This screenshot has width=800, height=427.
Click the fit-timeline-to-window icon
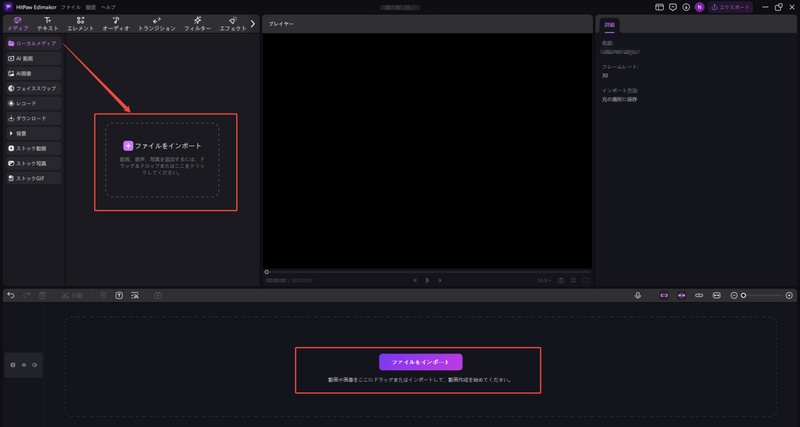click(717, 295)
